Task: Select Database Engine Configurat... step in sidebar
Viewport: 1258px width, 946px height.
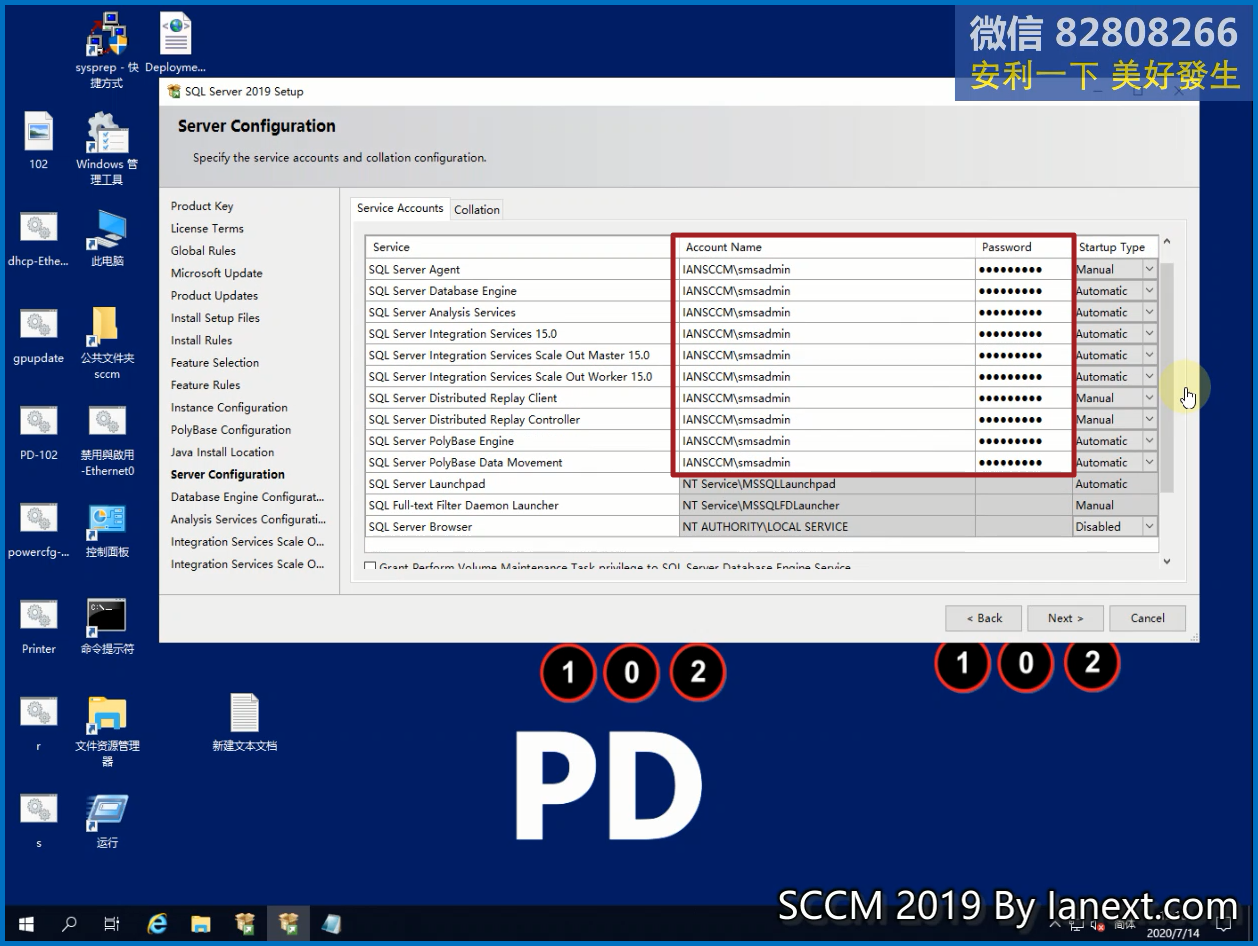Action: pos(247,497)
